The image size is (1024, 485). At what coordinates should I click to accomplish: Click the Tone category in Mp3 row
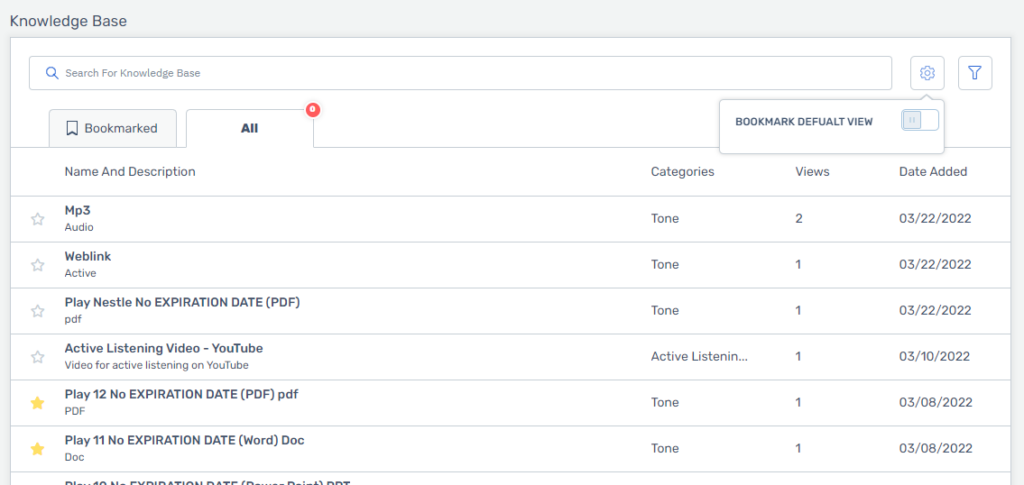point(665,219)
